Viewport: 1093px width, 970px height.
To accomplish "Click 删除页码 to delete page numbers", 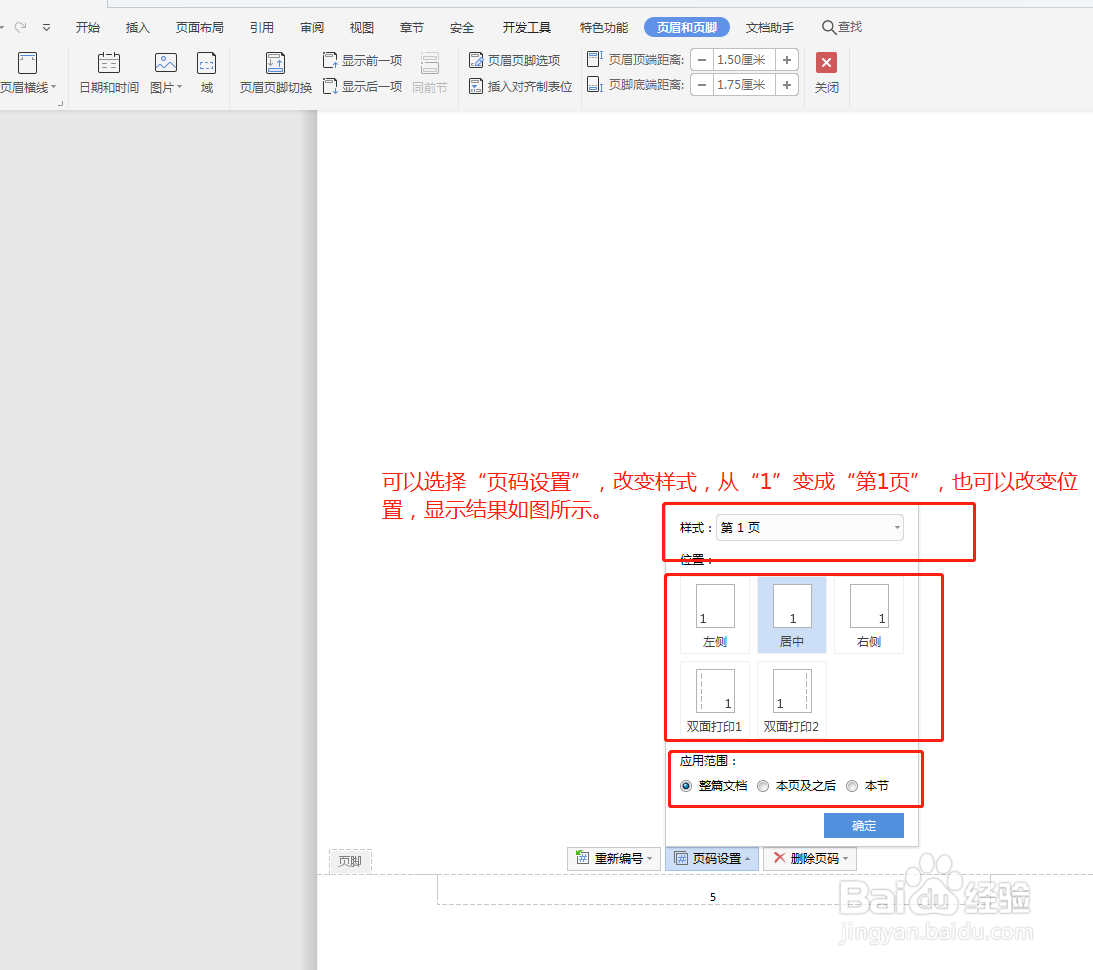I will pos(808,858).
